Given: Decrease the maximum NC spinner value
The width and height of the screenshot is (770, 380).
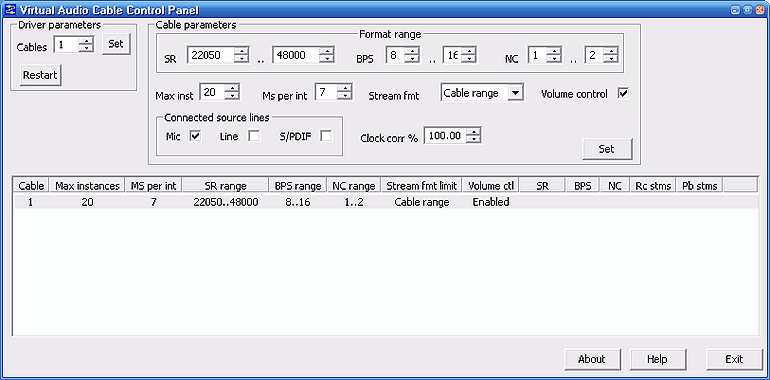Looking at the screenshot, I should click(x=610, y=59).
